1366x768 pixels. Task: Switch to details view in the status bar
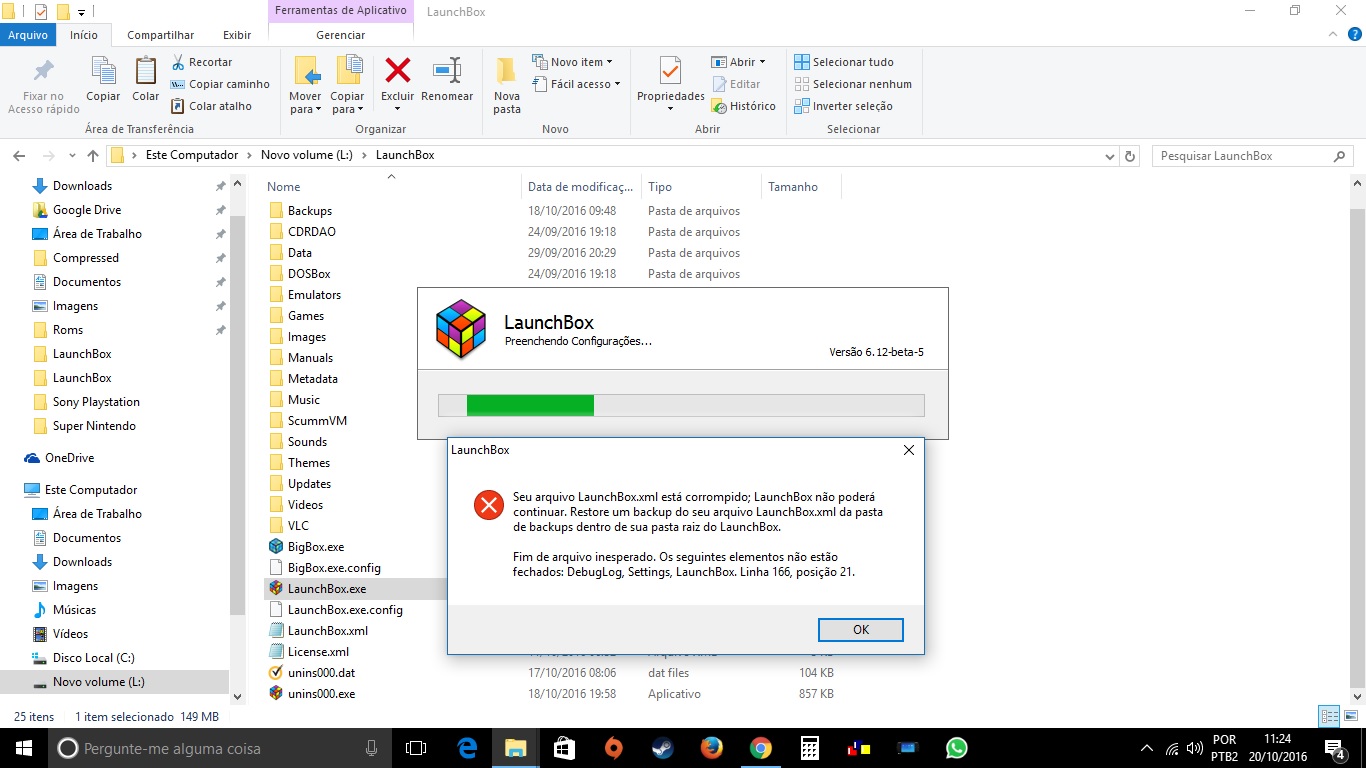coord(1329,716)
